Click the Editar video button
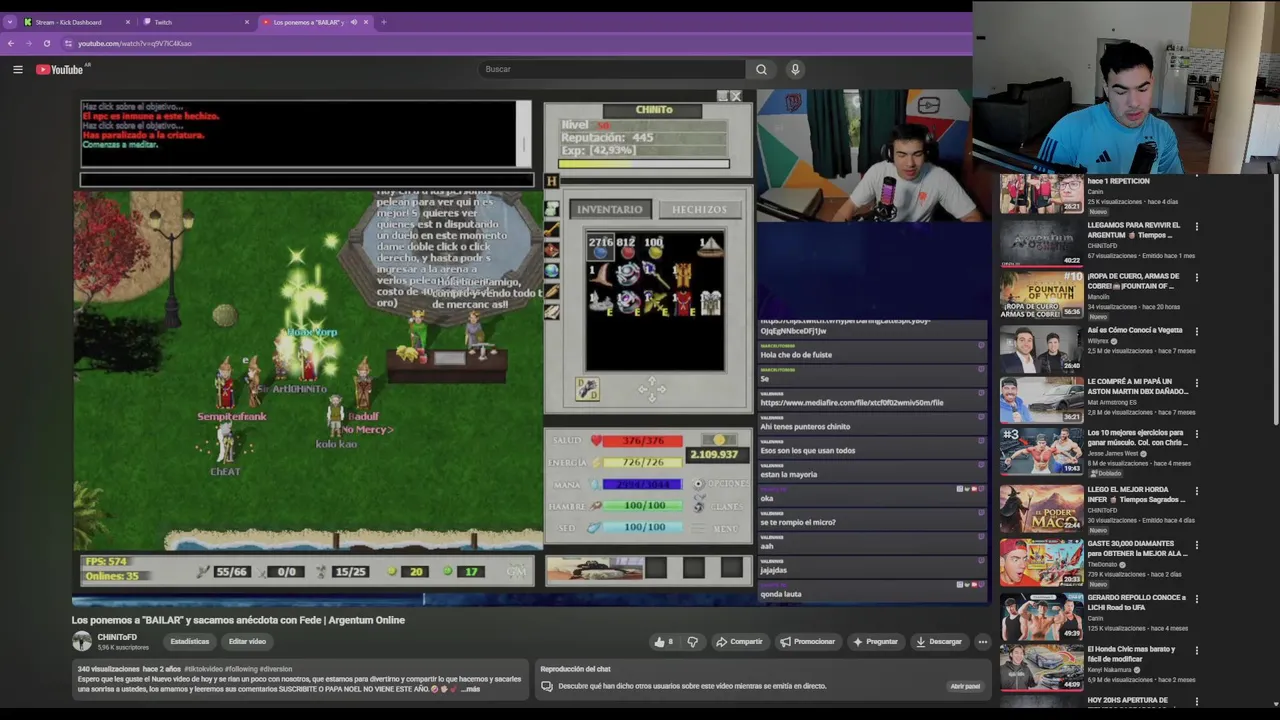This screenshot has height=720, width=1280. [247, 642]
